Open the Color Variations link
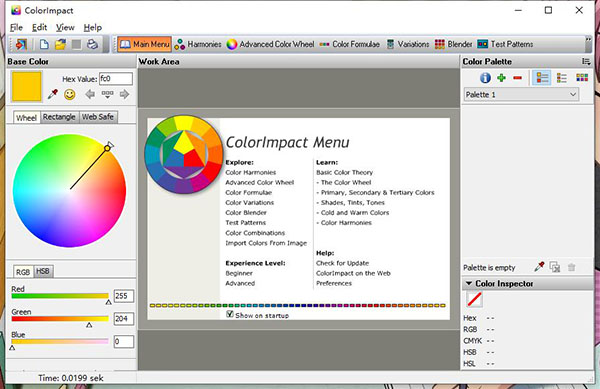Screen dimensions: 600x389 (x=249, y=203)
